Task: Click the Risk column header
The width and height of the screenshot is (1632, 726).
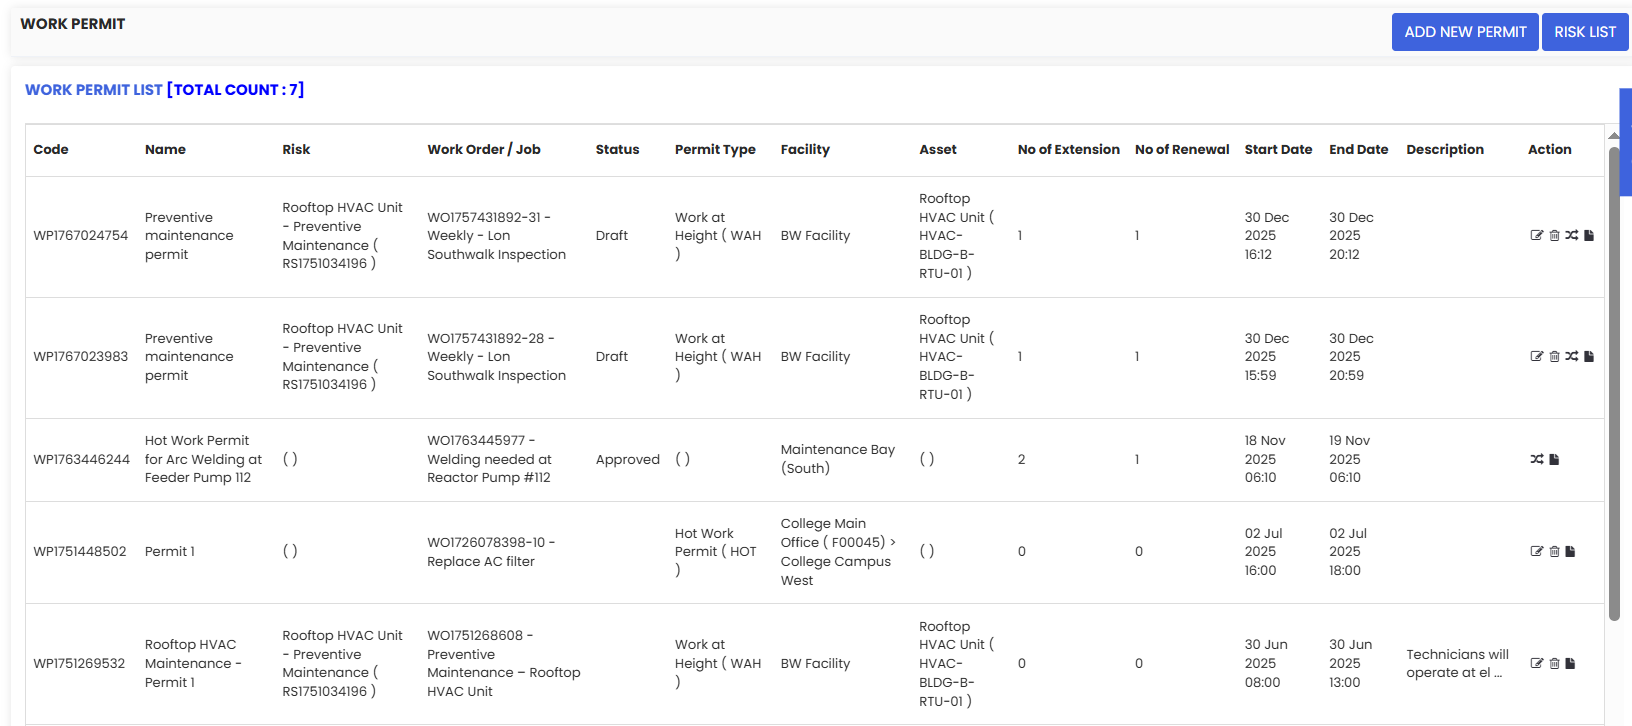Action: point(296,150)
